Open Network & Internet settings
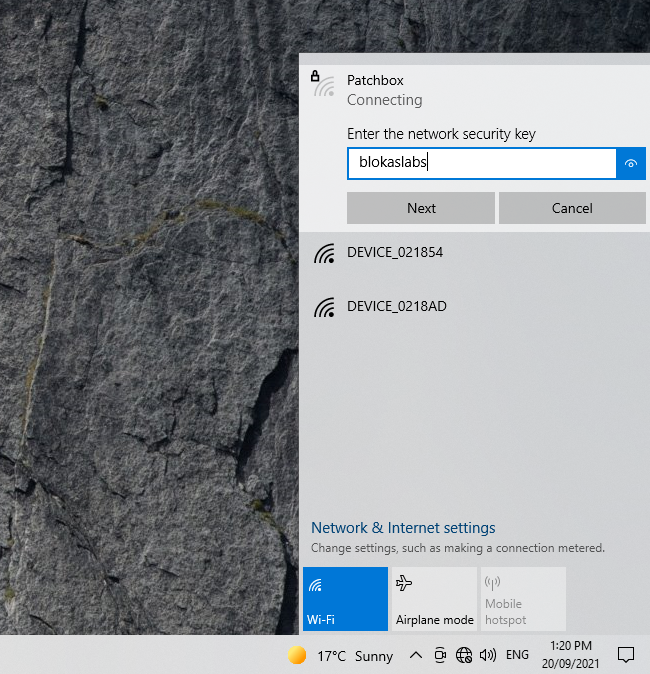Image resolution: width=650 pixels, height=674 pixels. 403,528
